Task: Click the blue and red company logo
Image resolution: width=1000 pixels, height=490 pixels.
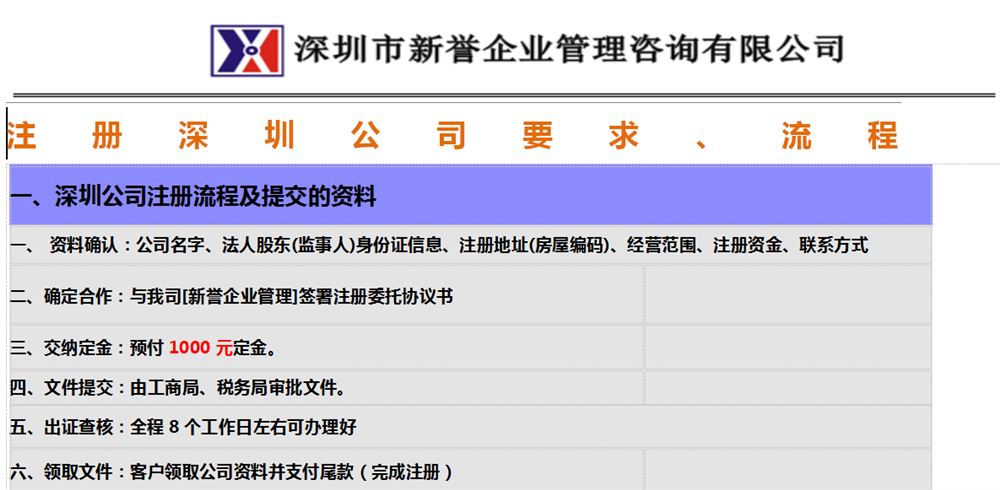Action: click(x=247, y=50)
